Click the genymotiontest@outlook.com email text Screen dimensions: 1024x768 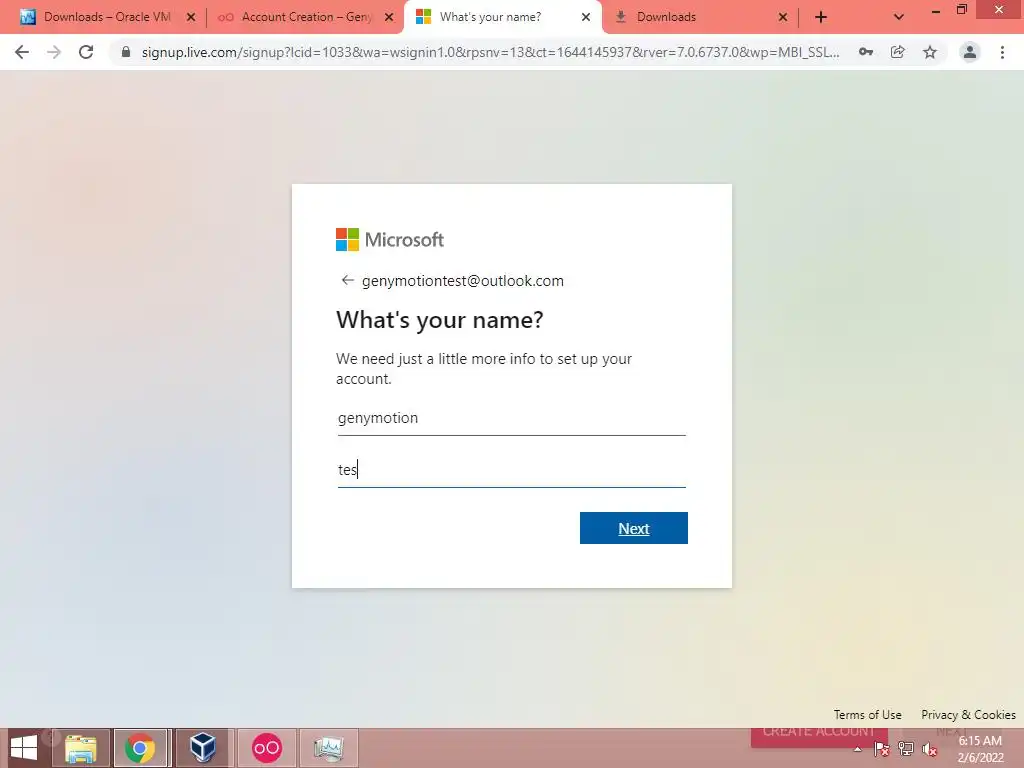[462, 281]
